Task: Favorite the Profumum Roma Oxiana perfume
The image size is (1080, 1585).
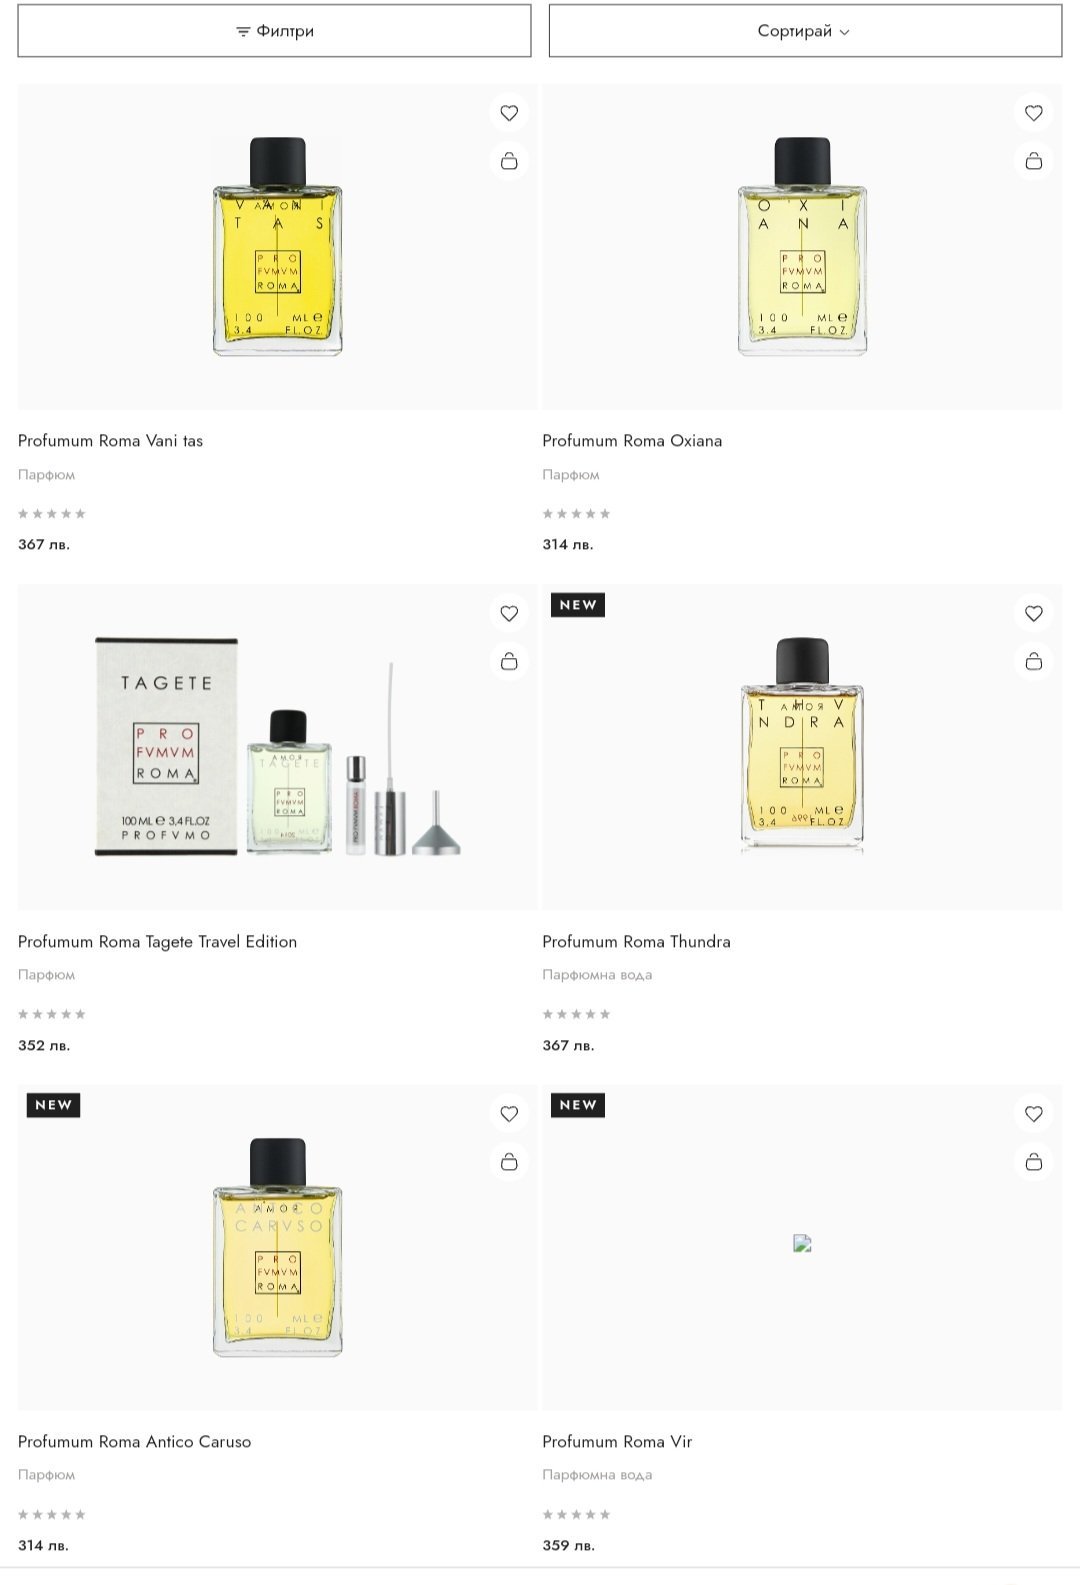Action: coord(1033,113)
